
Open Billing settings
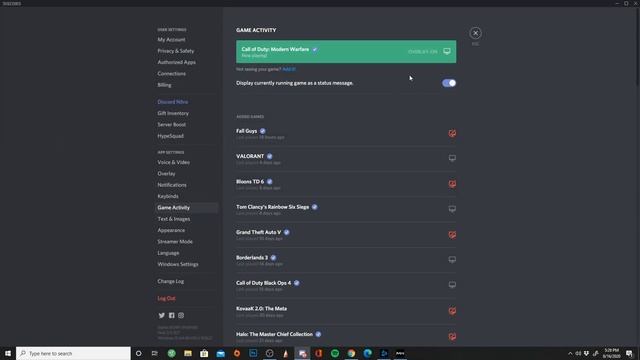coord(164,85)
